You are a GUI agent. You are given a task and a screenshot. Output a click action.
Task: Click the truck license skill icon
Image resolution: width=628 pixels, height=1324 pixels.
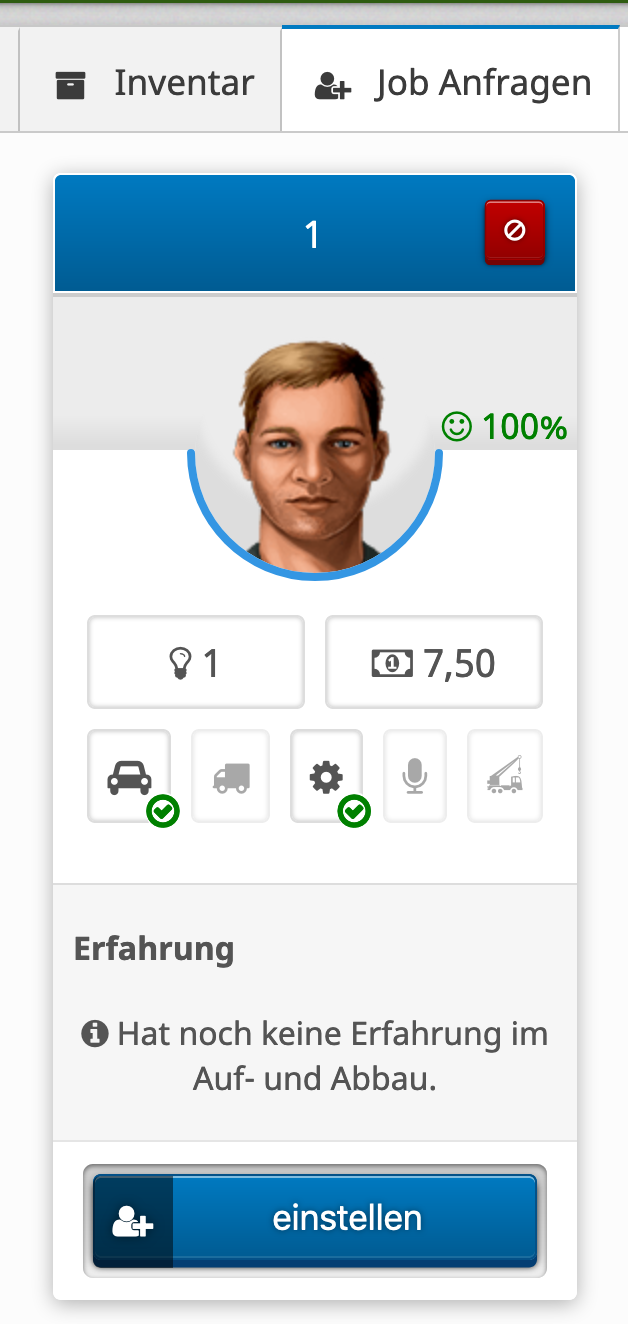(231, 776)
